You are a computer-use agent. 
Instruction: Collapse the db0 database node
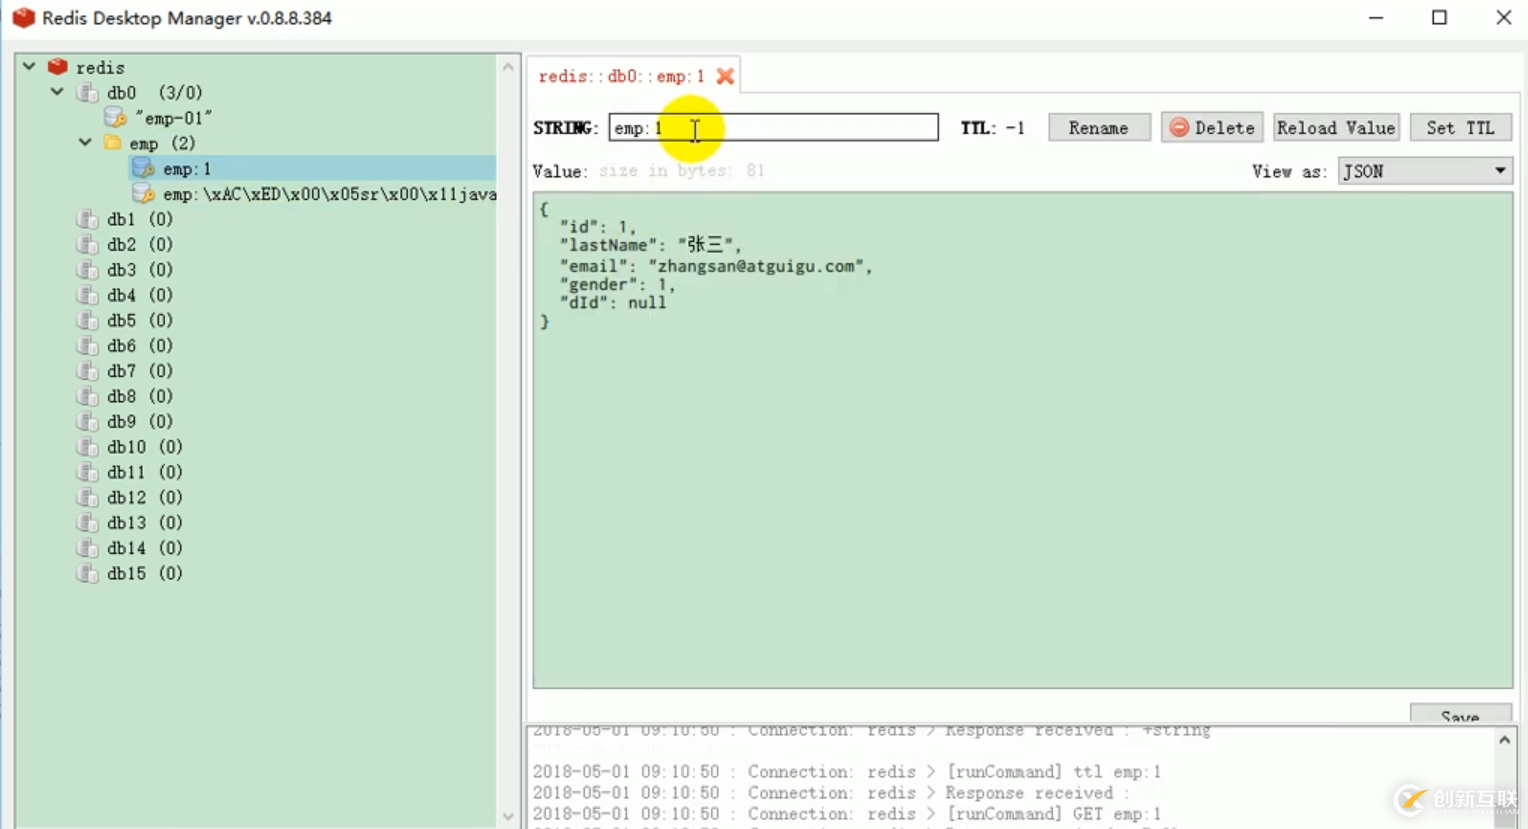pyautogui.click(x=57, y=92)
